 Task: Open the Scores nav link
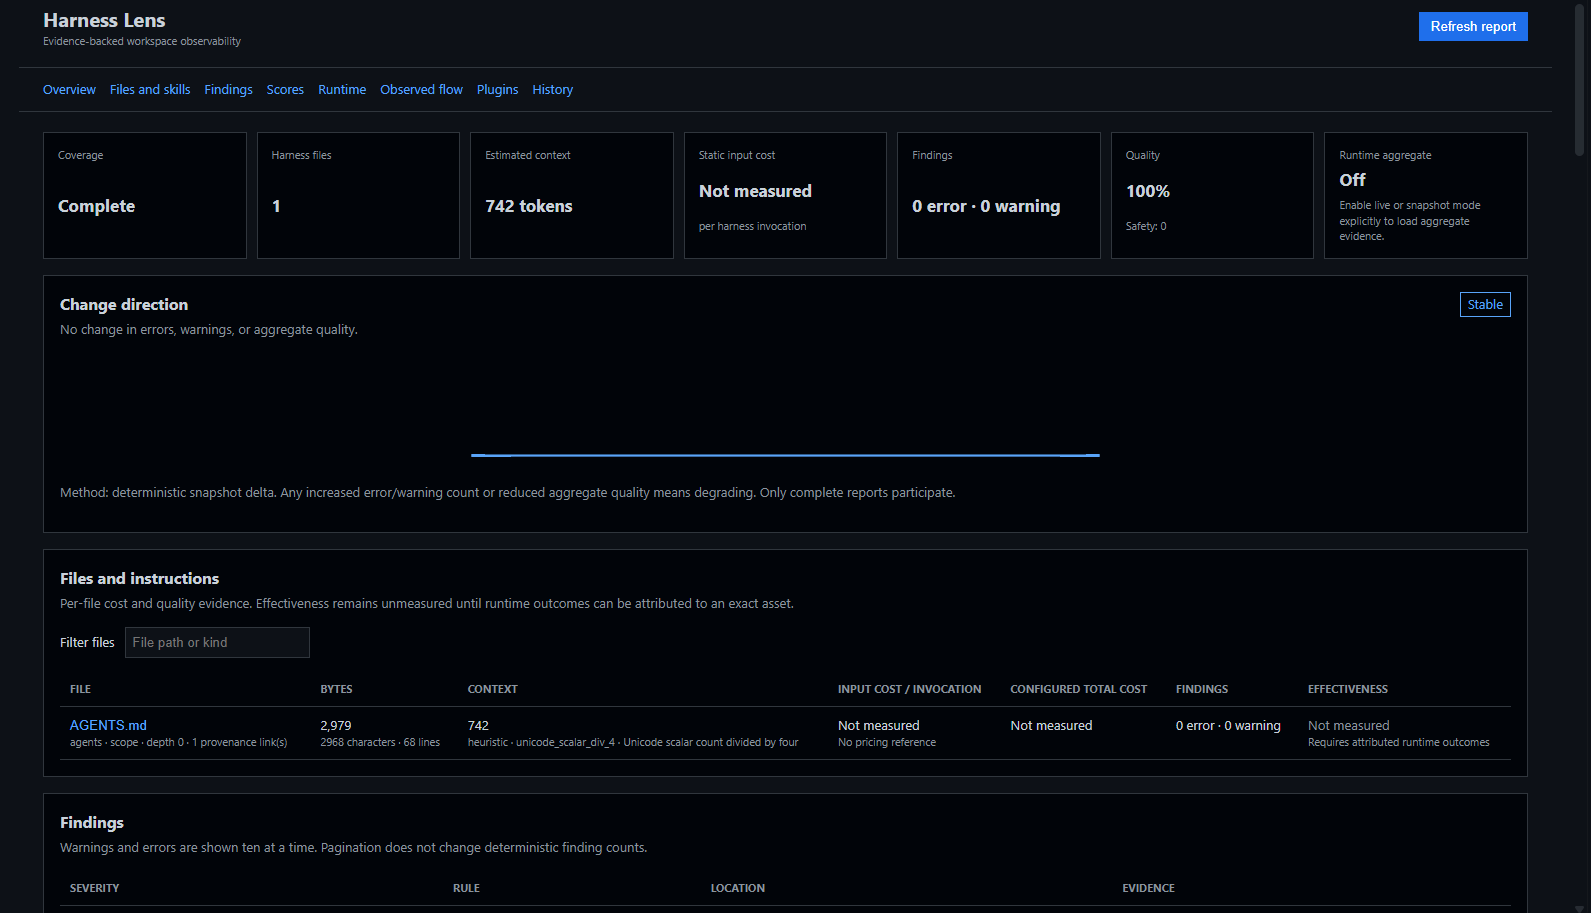(x=285, y=90)
